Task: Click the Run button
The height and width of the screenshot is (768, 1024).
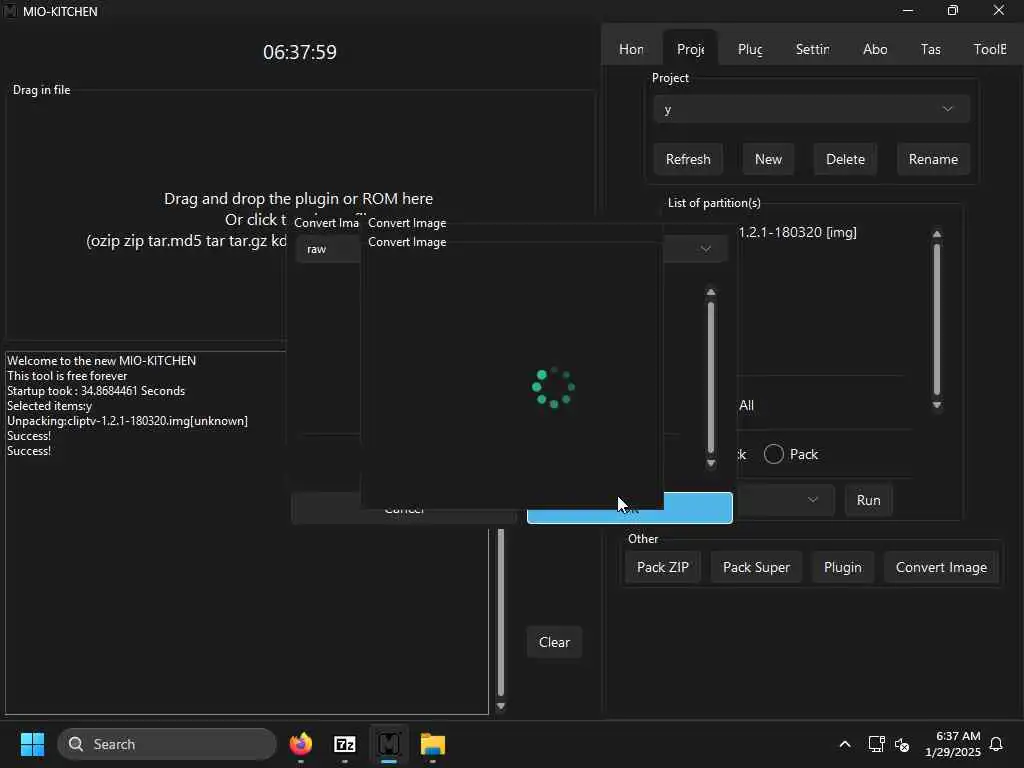Action: click(x=869, y=500)
